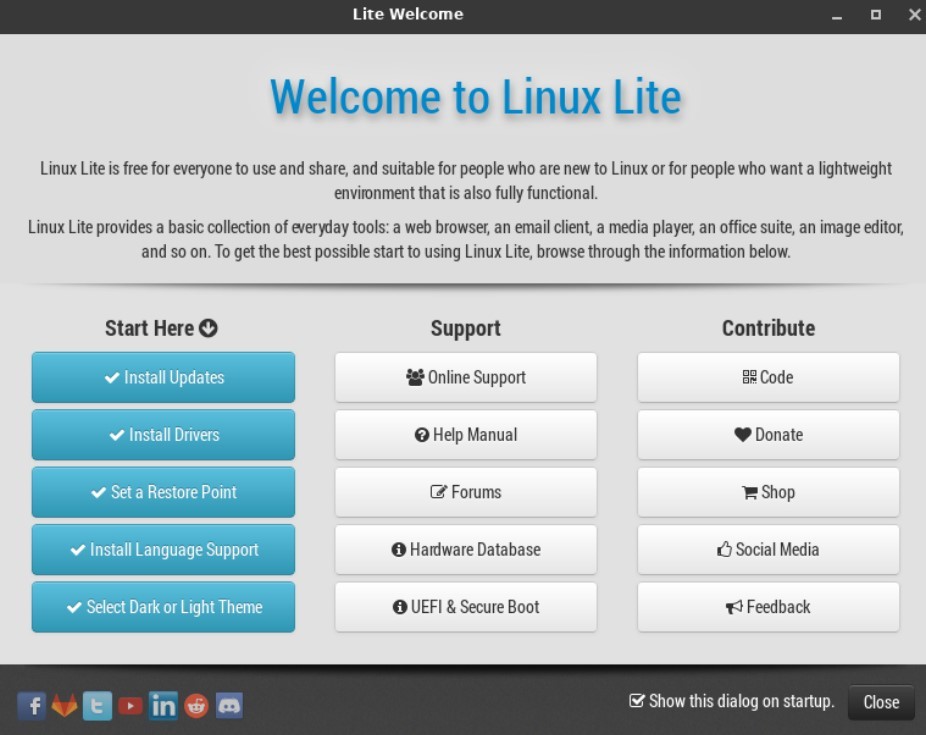Open the Code contribute button

pyautogui.click(x=768, y=377)
